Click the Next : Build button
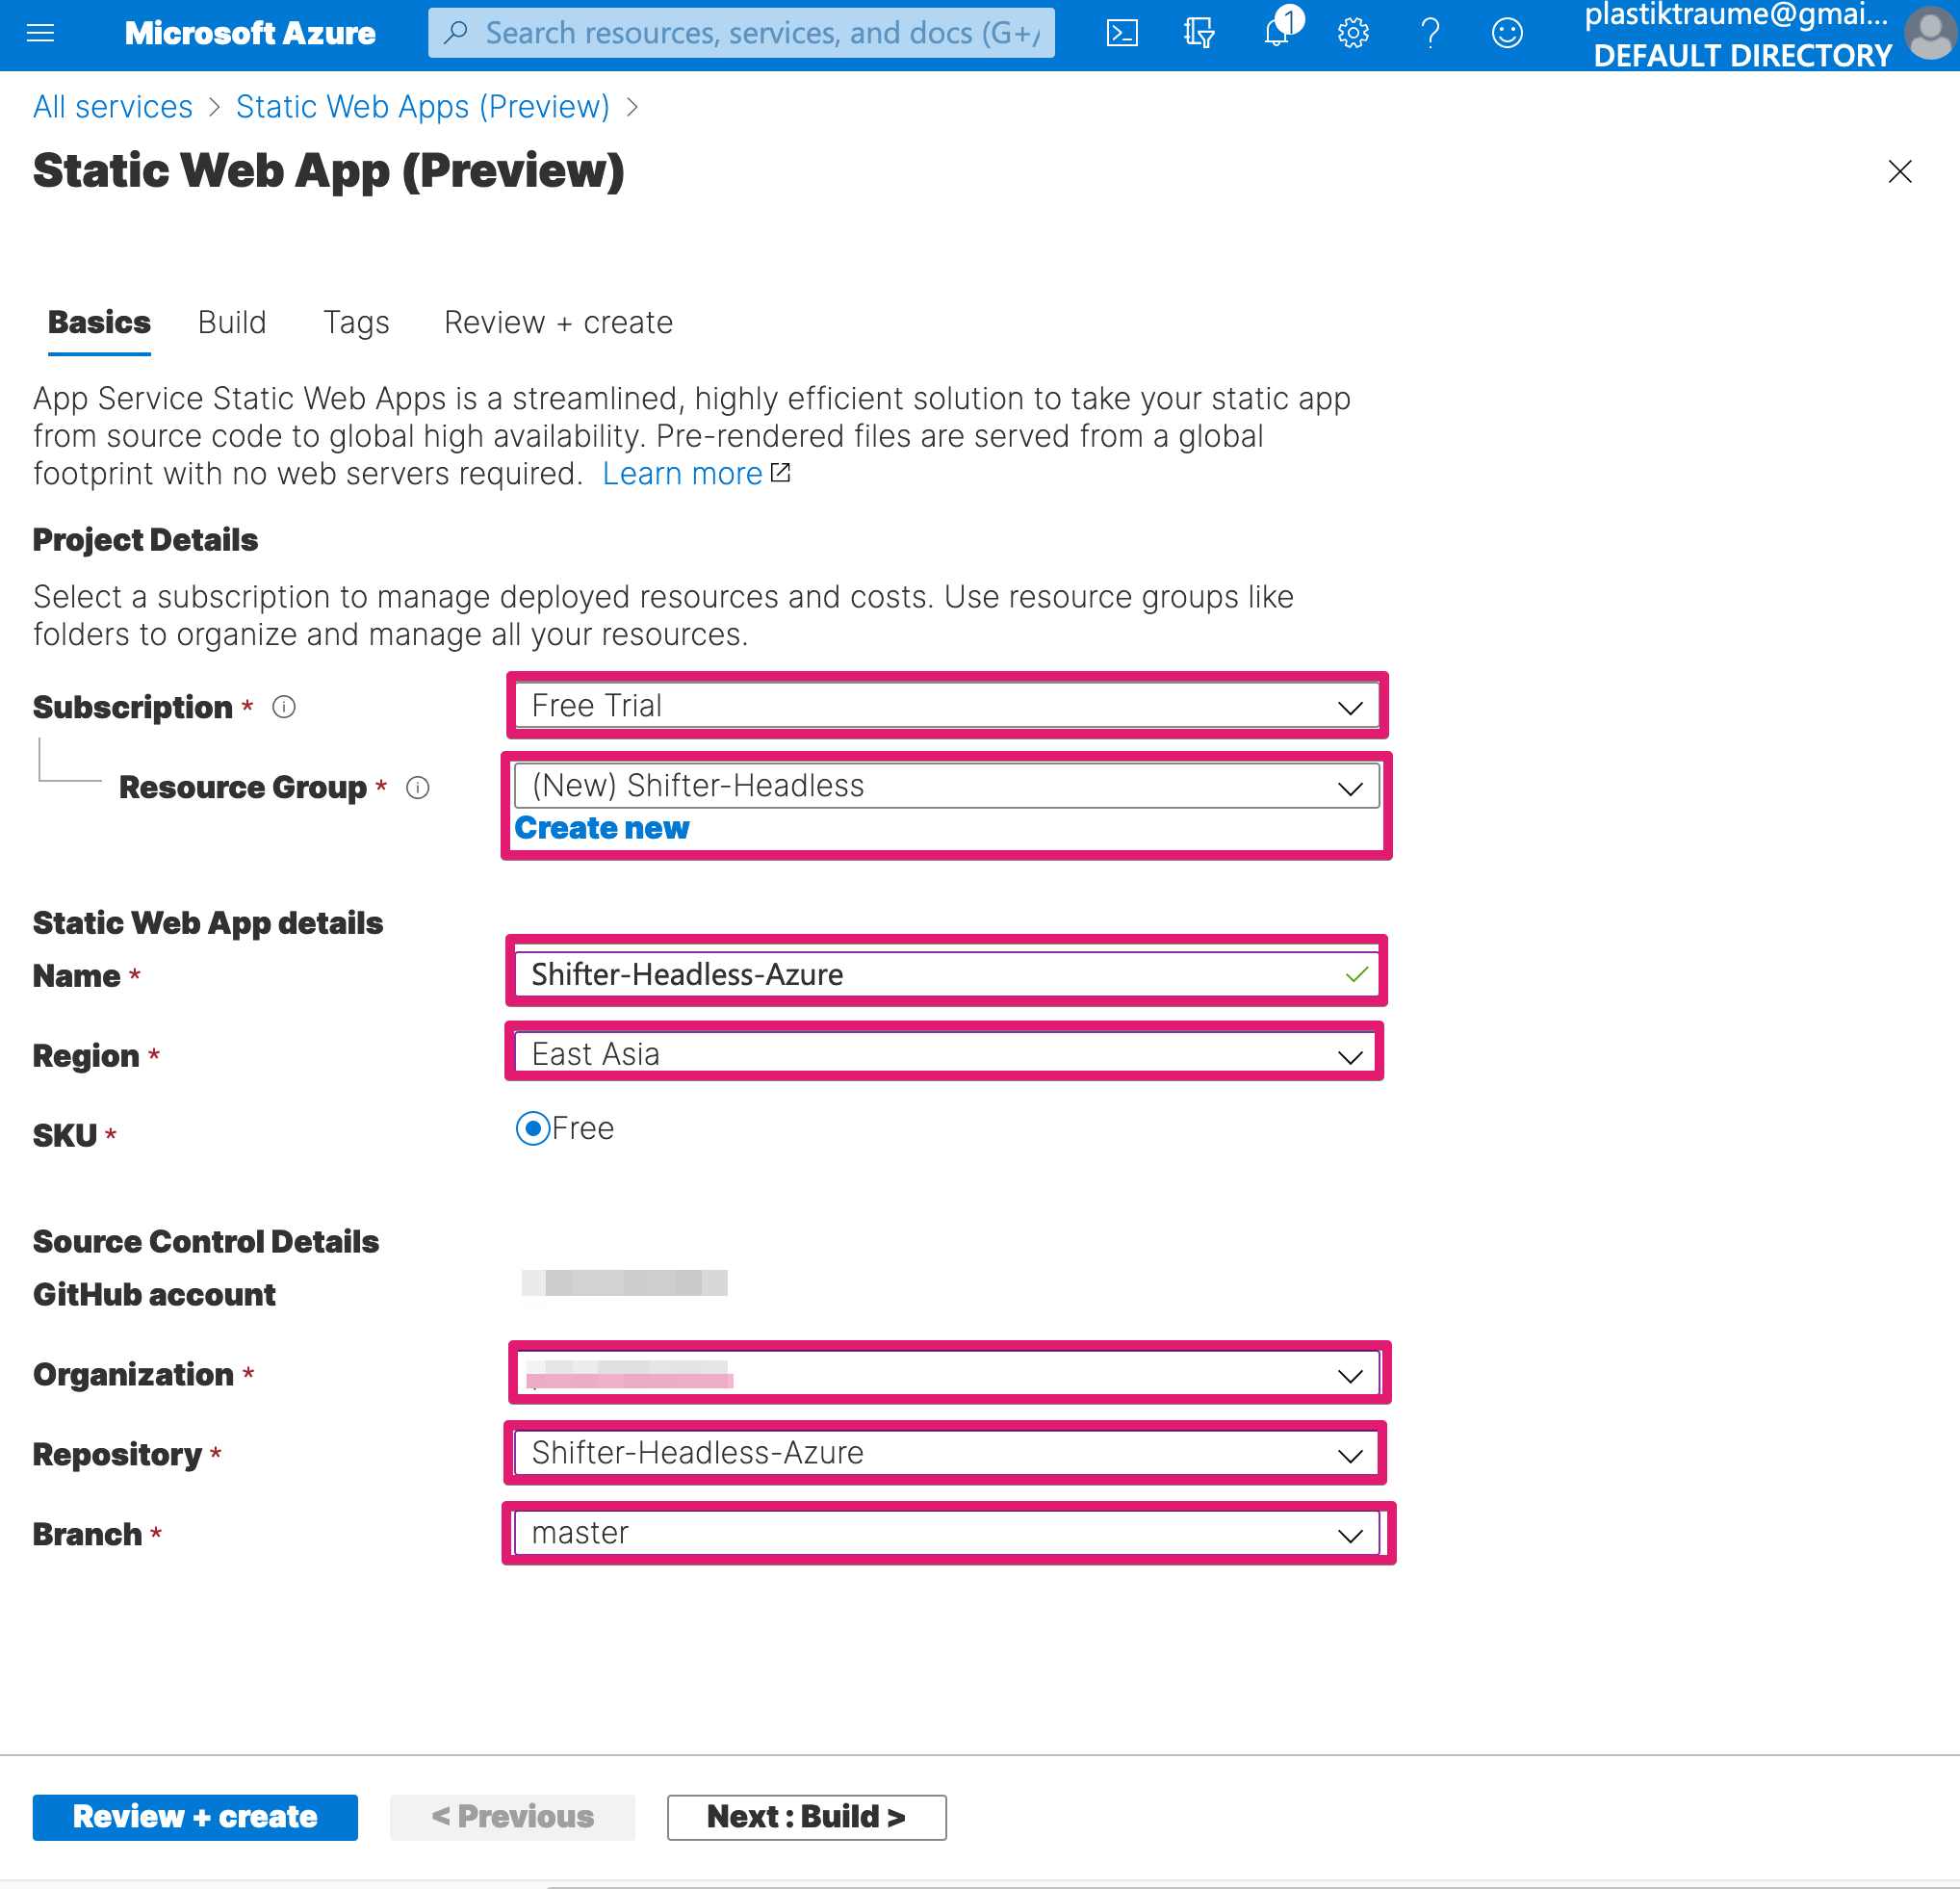The image size is (1960, 1889). (806, 1817)
